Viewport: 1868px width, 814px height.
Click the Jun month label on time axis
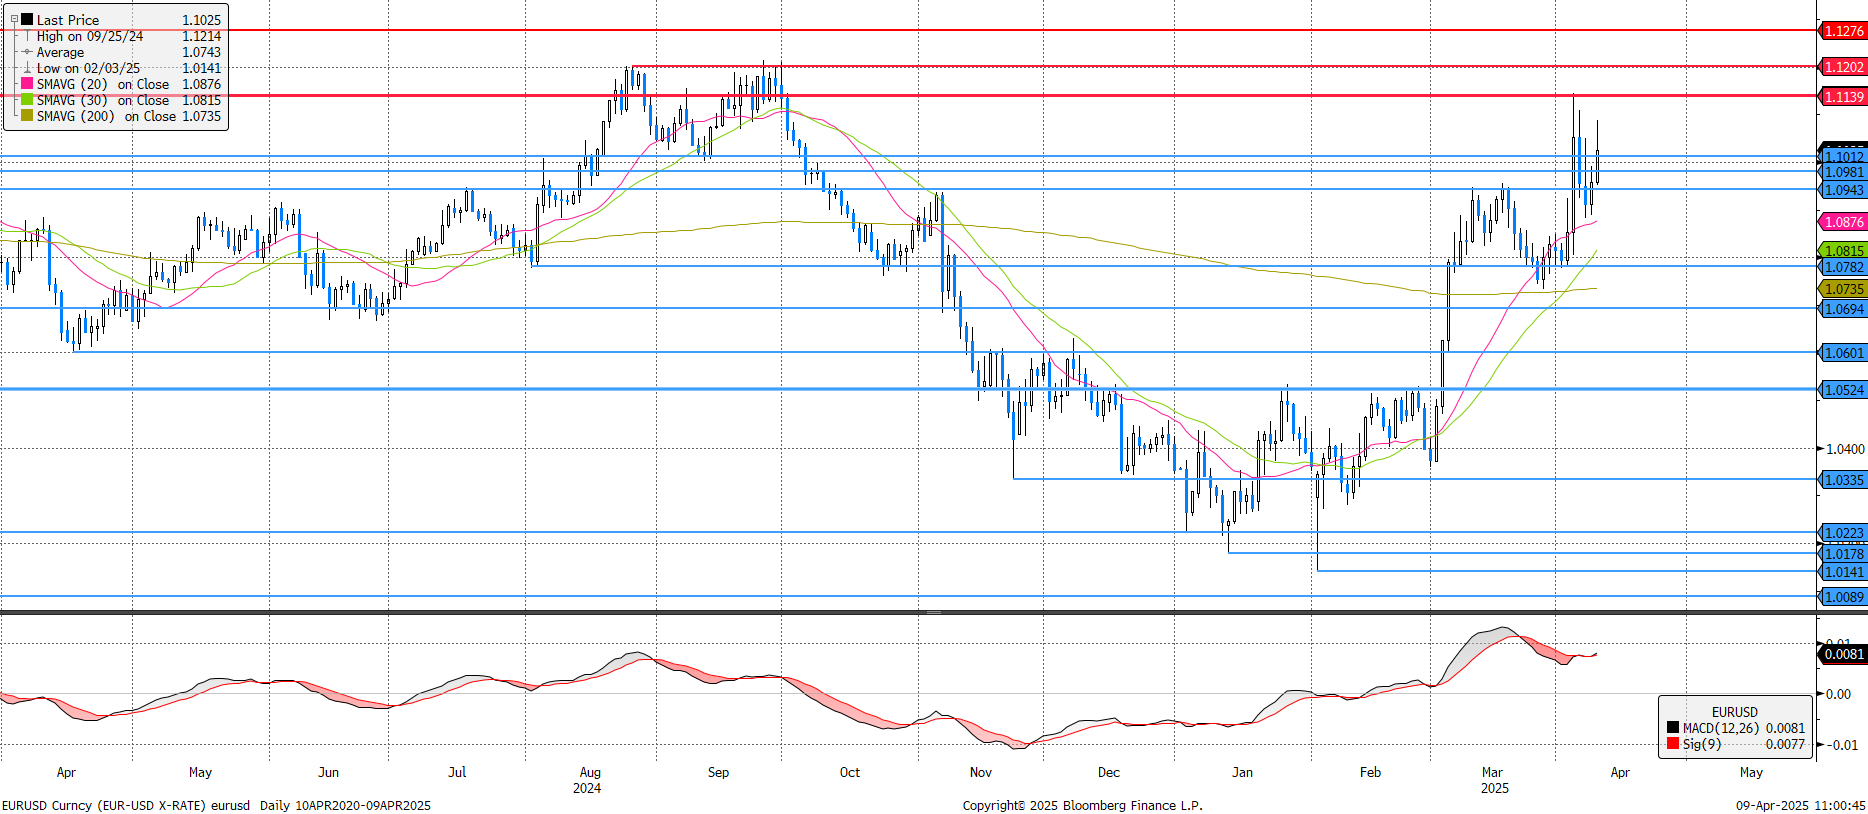tap(328, 772)
